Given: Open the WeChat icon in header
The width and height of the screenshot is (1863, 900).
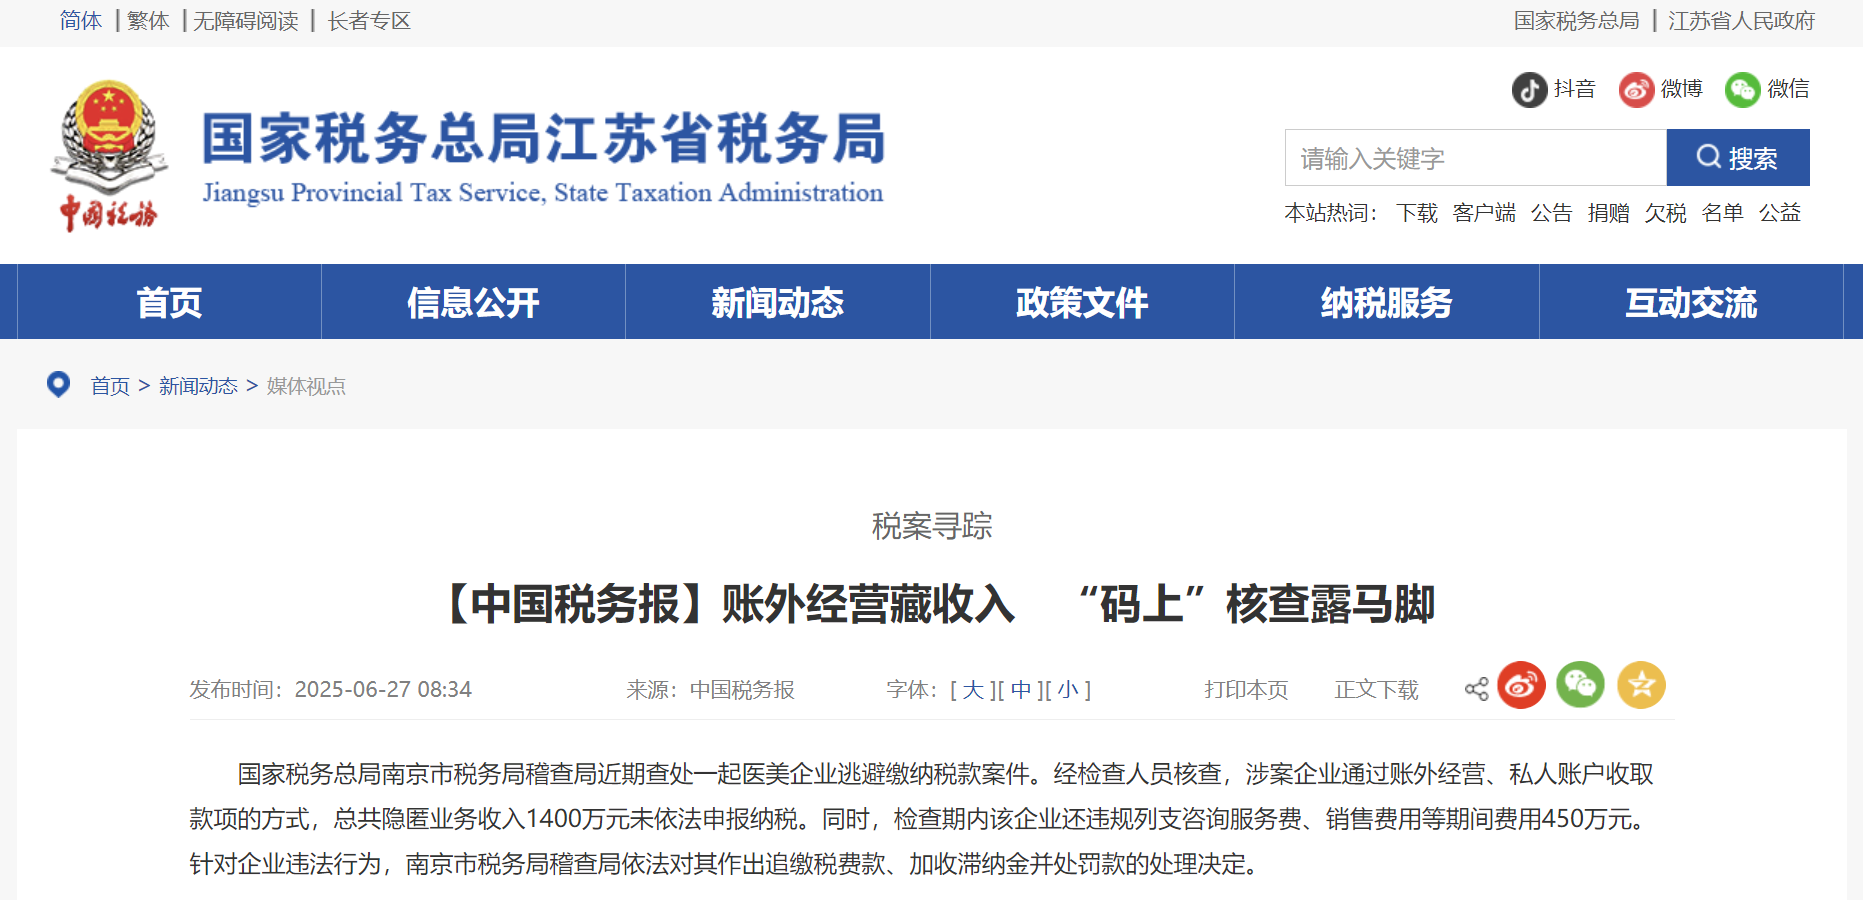Looking at the screenshot, I should [1742, 90].
